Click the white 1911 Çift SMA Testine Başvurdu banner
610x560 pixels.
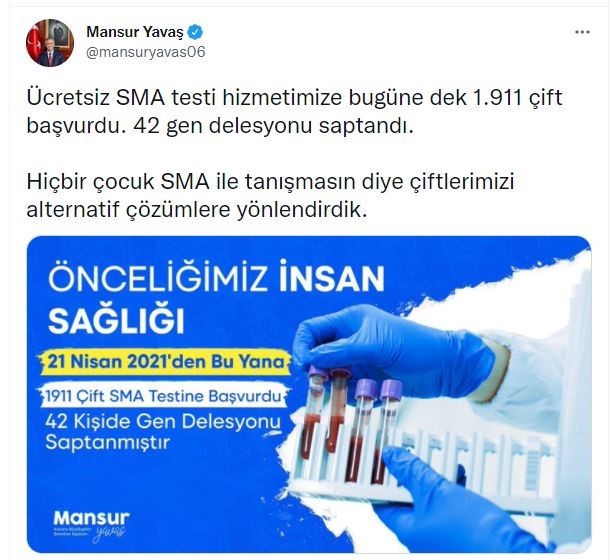click(x=163, y=396)
